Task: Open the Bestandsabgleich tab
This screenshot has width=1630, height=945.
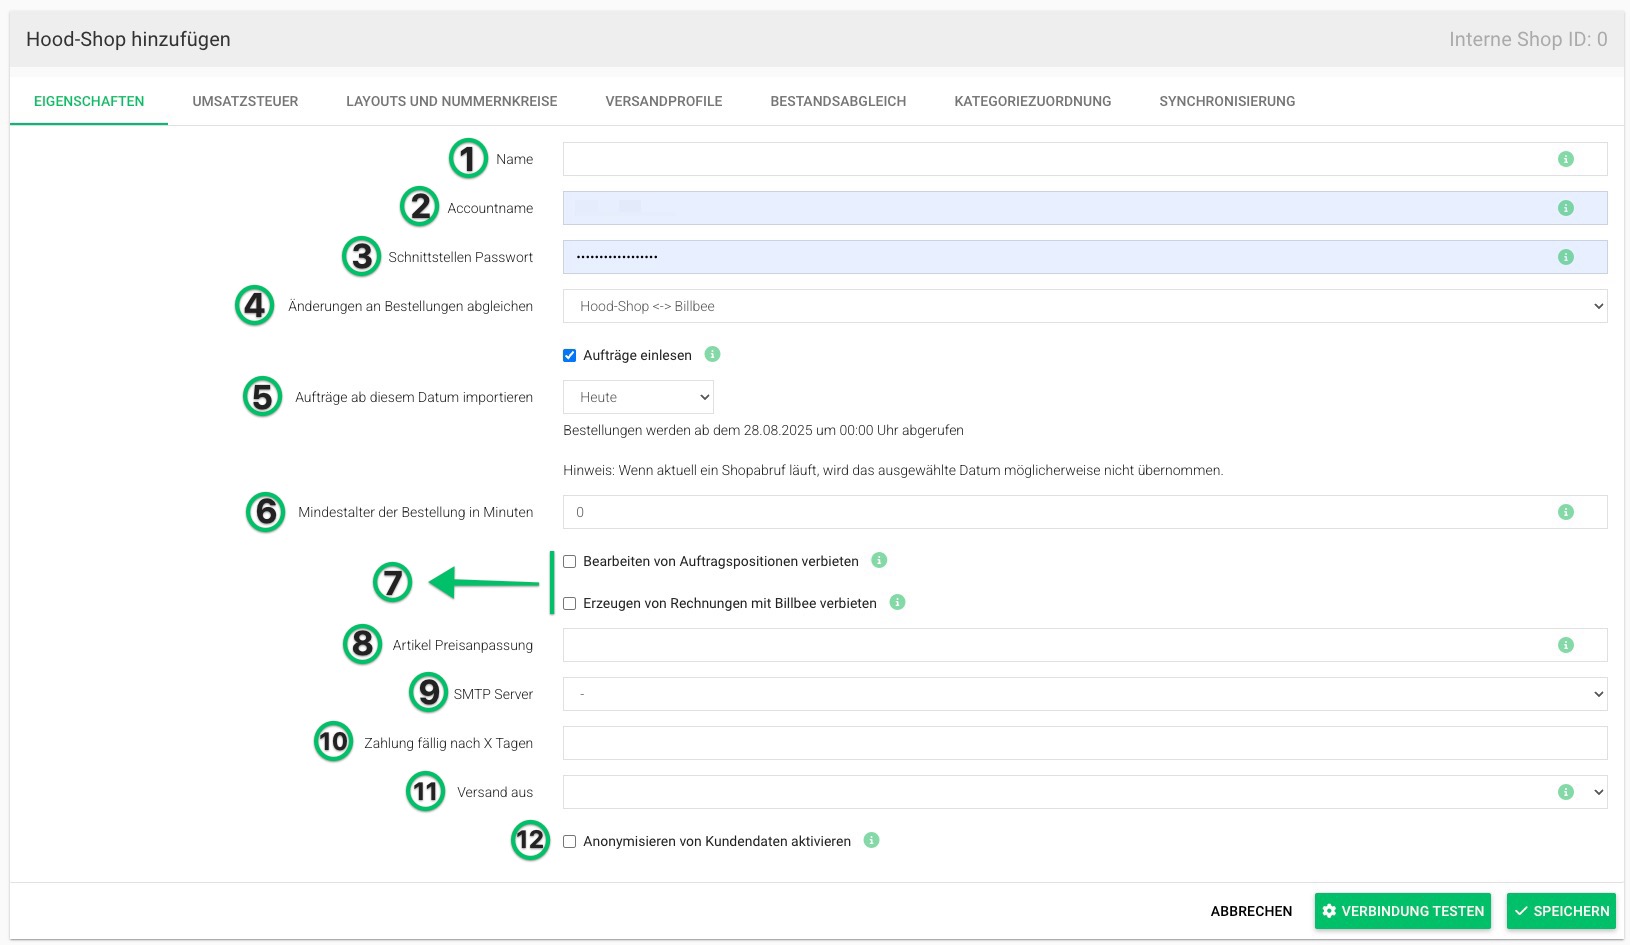Action: click(x=838, y=101)
